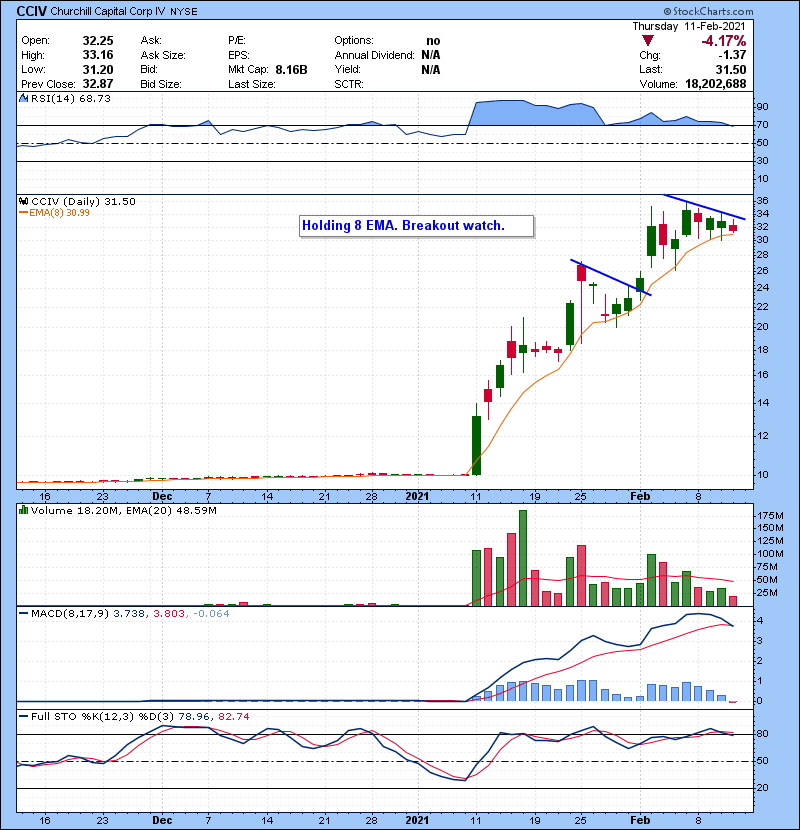Click the red down-triangle change indicator
This screenshot has width=800, height=830.
[x=648, y=40]
